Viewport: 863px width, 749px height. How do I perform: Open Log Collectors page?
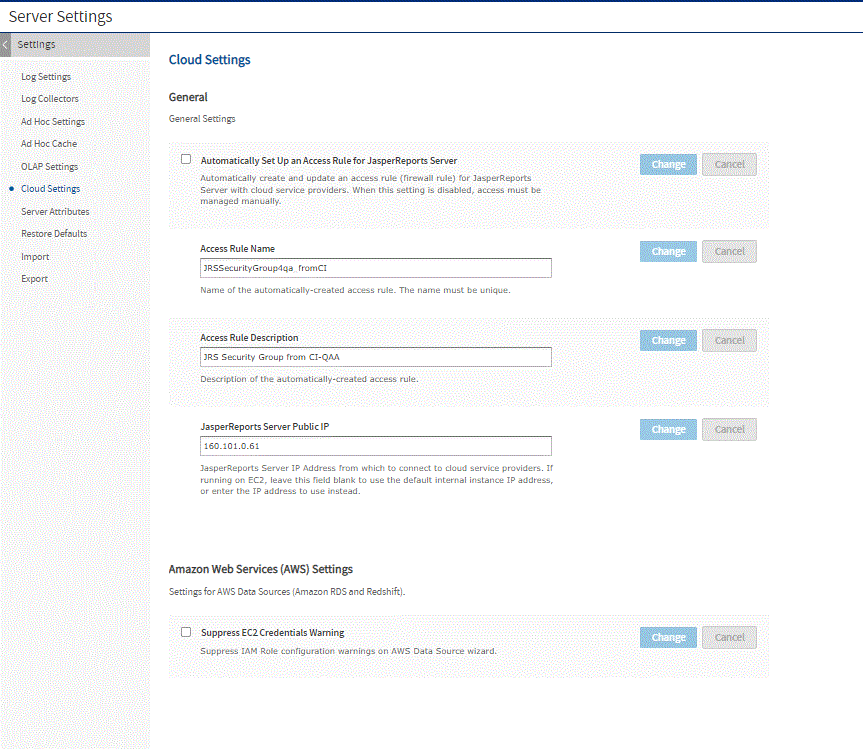[x=50, y=99]
